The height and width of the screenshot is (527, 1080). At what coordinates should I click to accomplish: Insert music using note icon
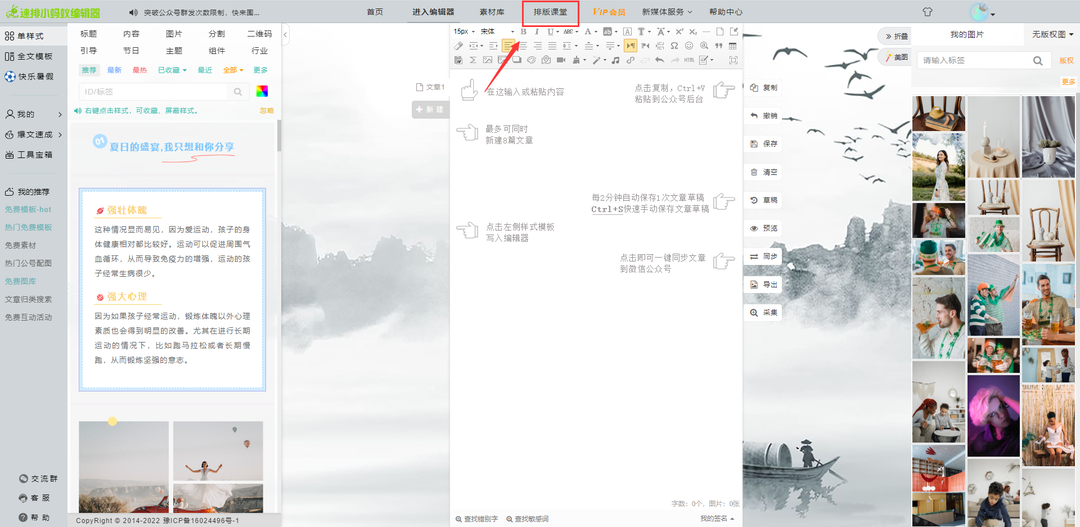coord(615,60)
